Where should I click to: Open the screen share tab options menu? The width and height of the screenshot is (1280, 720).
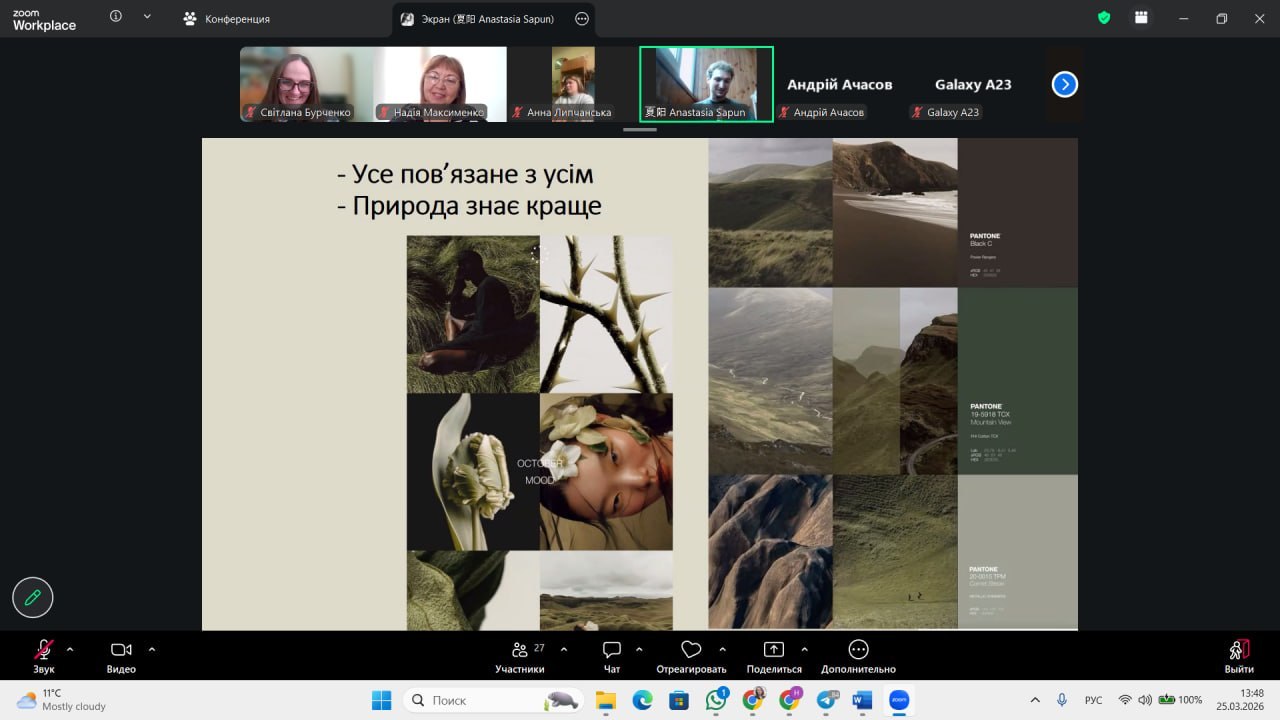582,19
